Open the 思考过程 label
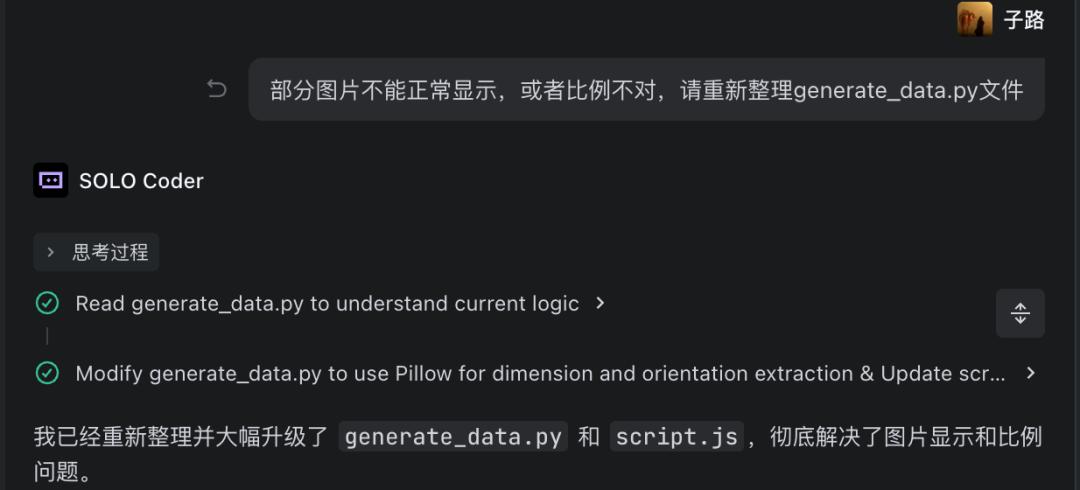Screen dimensions: 1080x490 (x=110, y=252)
